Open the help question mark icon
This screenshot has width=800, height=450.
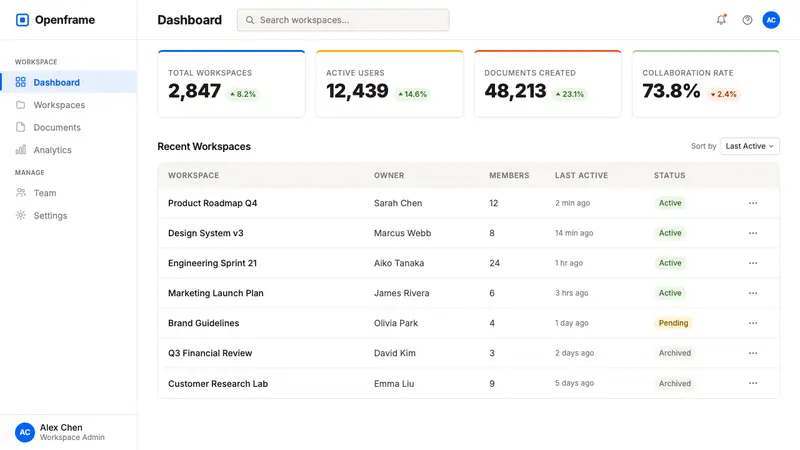747,20
